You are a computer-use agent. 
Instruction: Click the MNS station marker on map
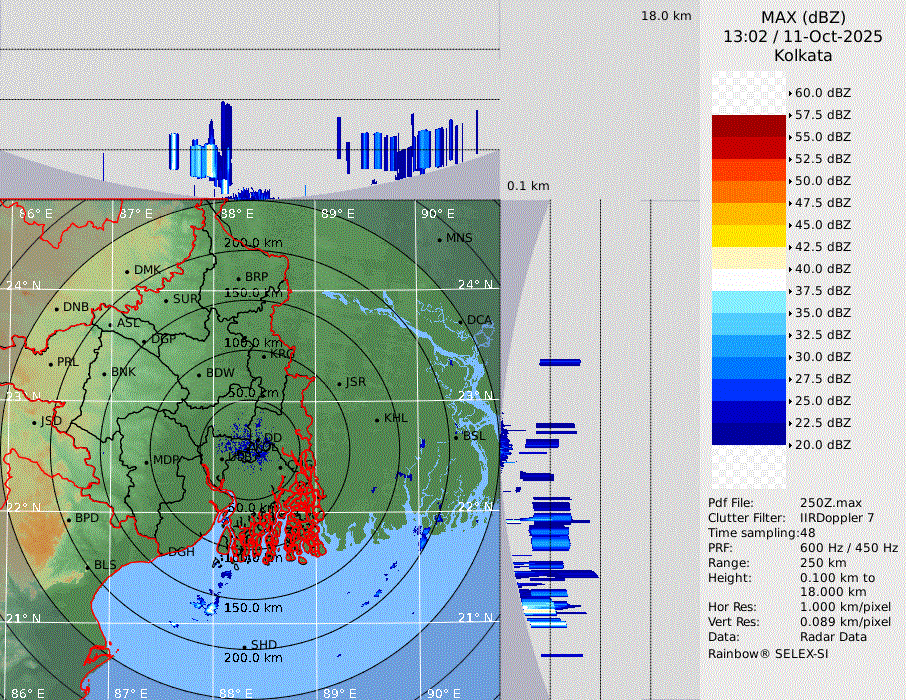pyautogui.click(x=440, y=239)
